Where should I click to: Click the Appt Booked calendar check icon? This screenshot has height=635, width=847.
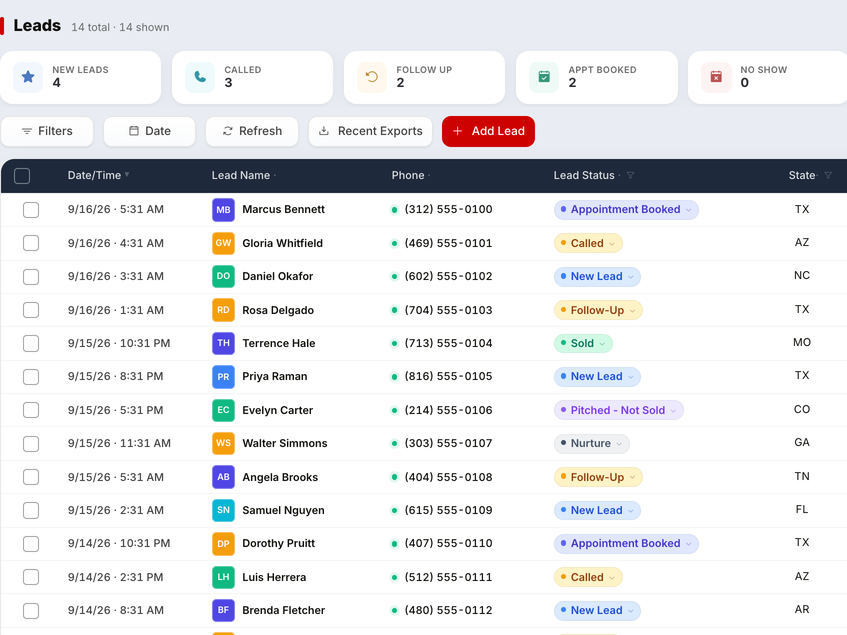(x=544, y=77)
